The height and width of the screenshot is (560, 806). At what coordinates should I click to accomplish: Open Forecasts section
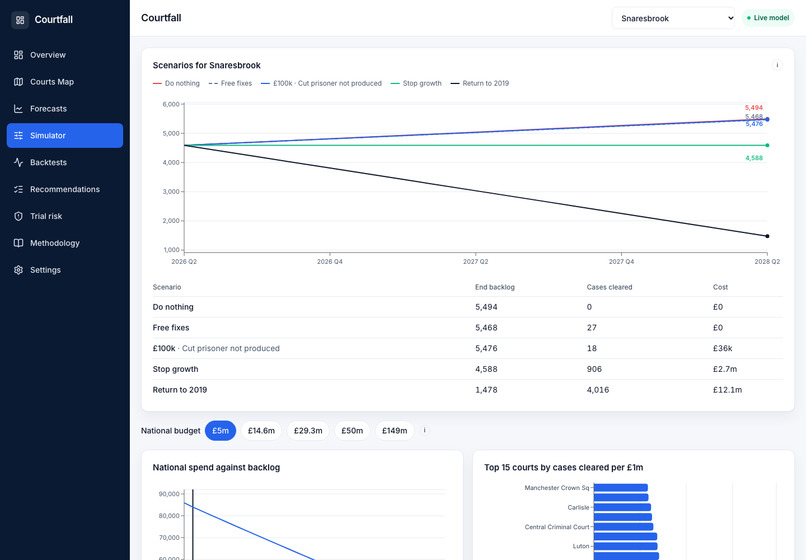(x=65, y=109)
